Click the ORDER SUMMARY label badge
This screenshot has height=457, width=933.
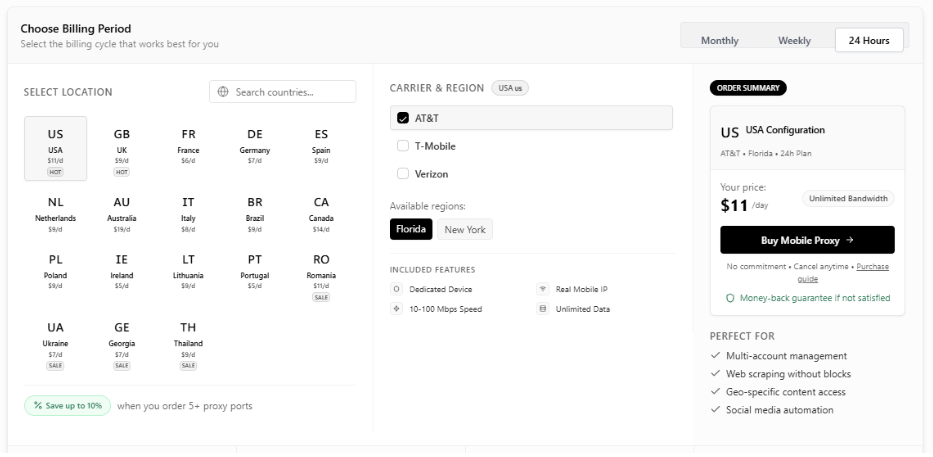748,88
